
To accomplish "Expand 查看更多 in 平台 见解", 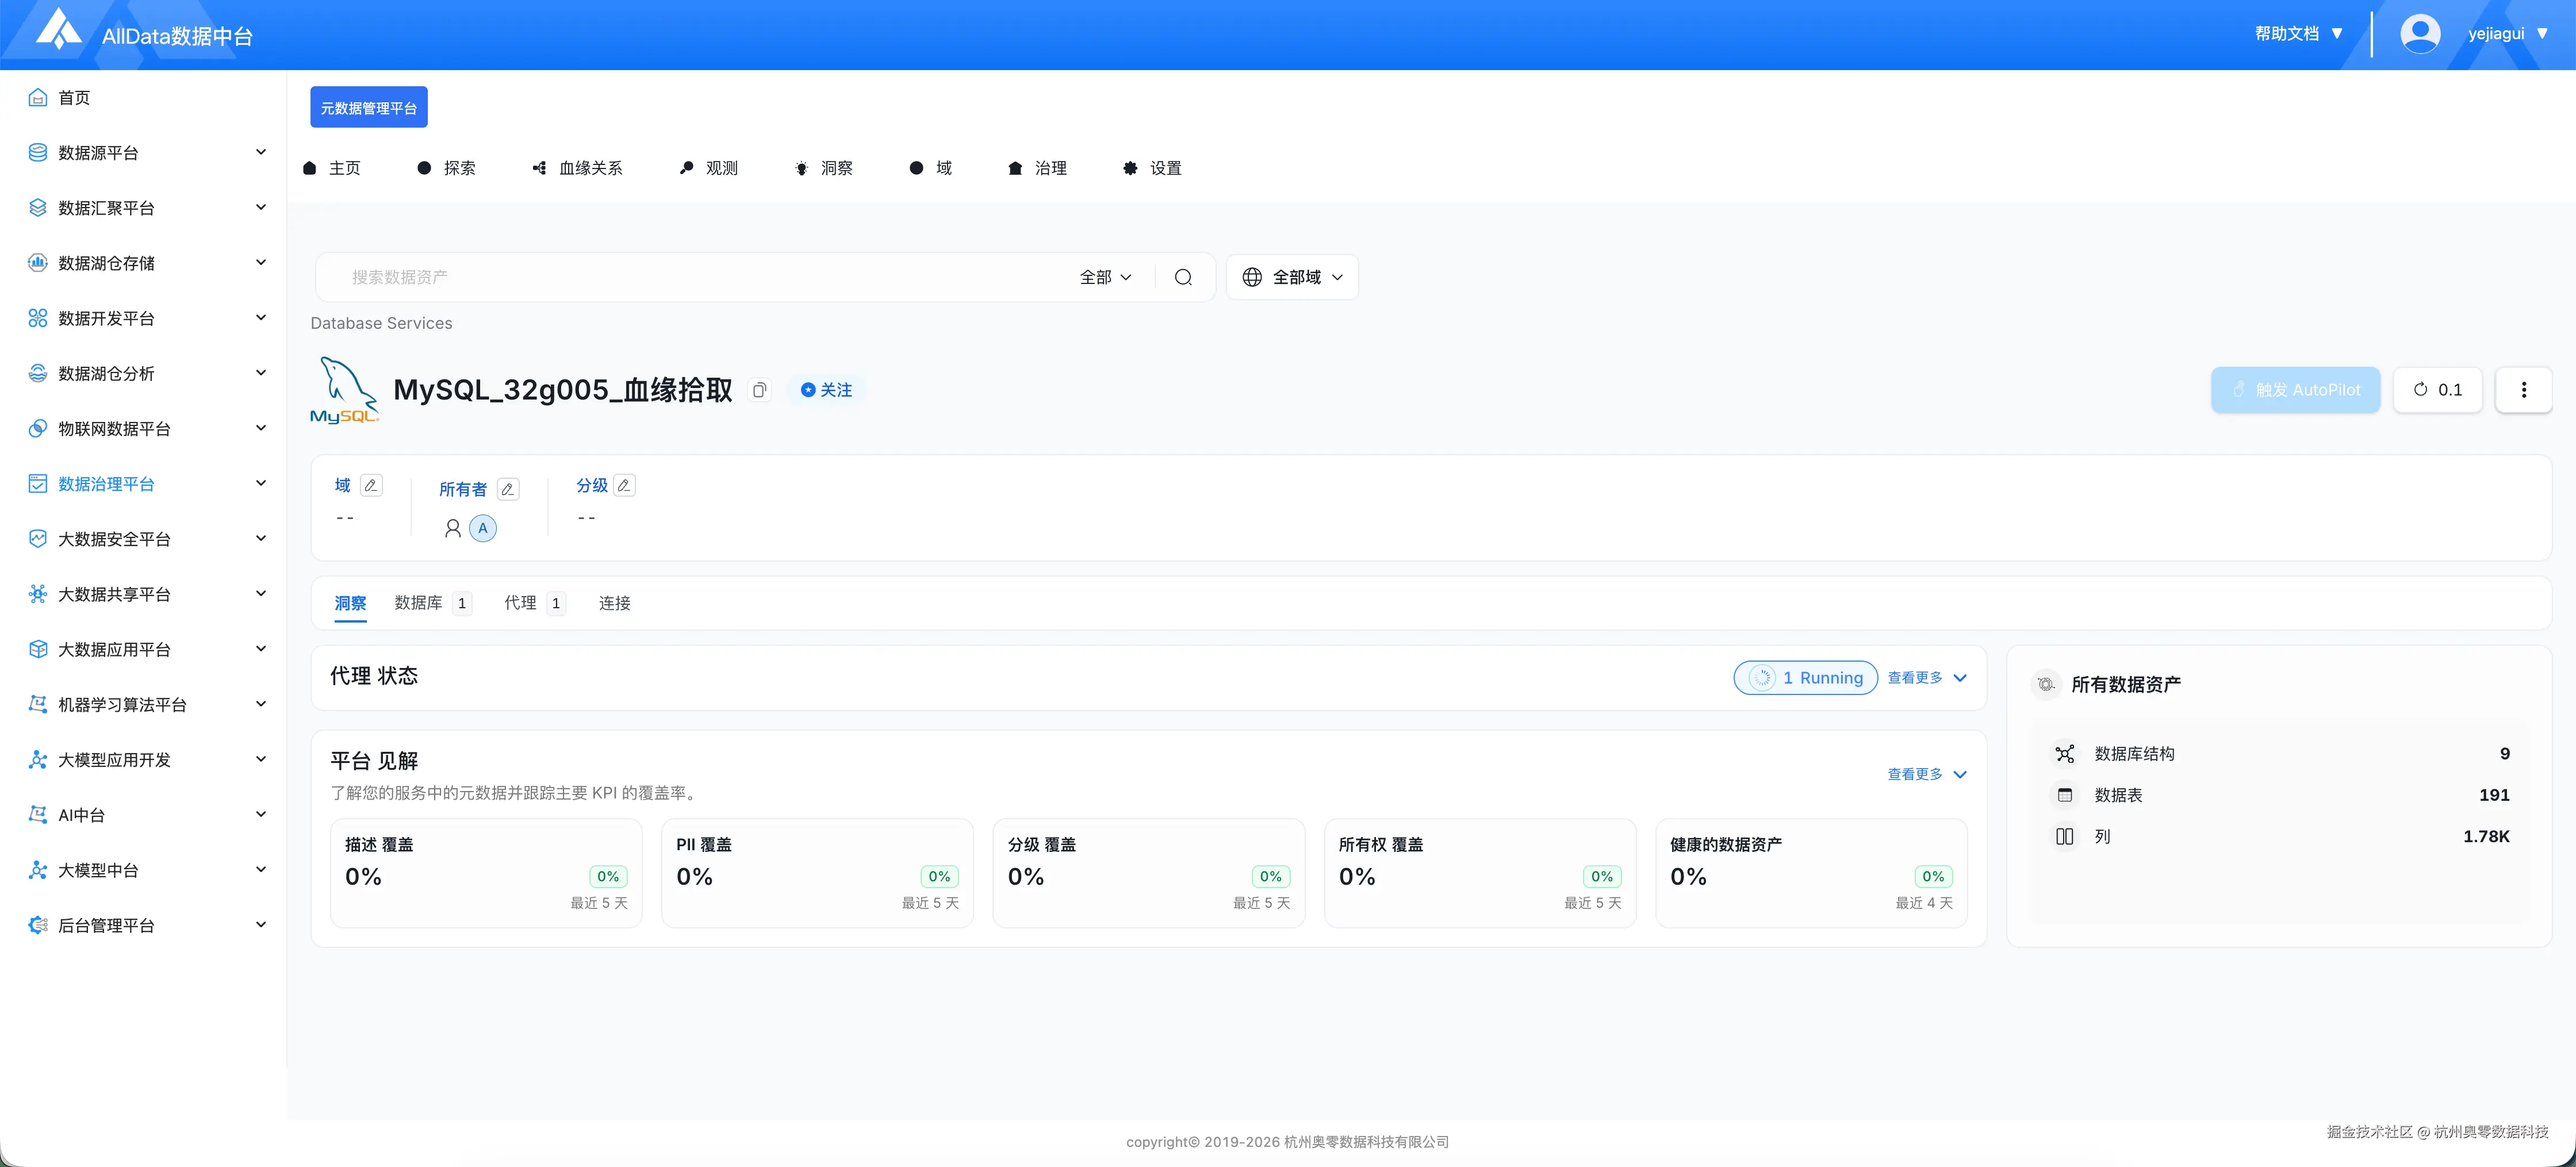I will click(1927, 774).
